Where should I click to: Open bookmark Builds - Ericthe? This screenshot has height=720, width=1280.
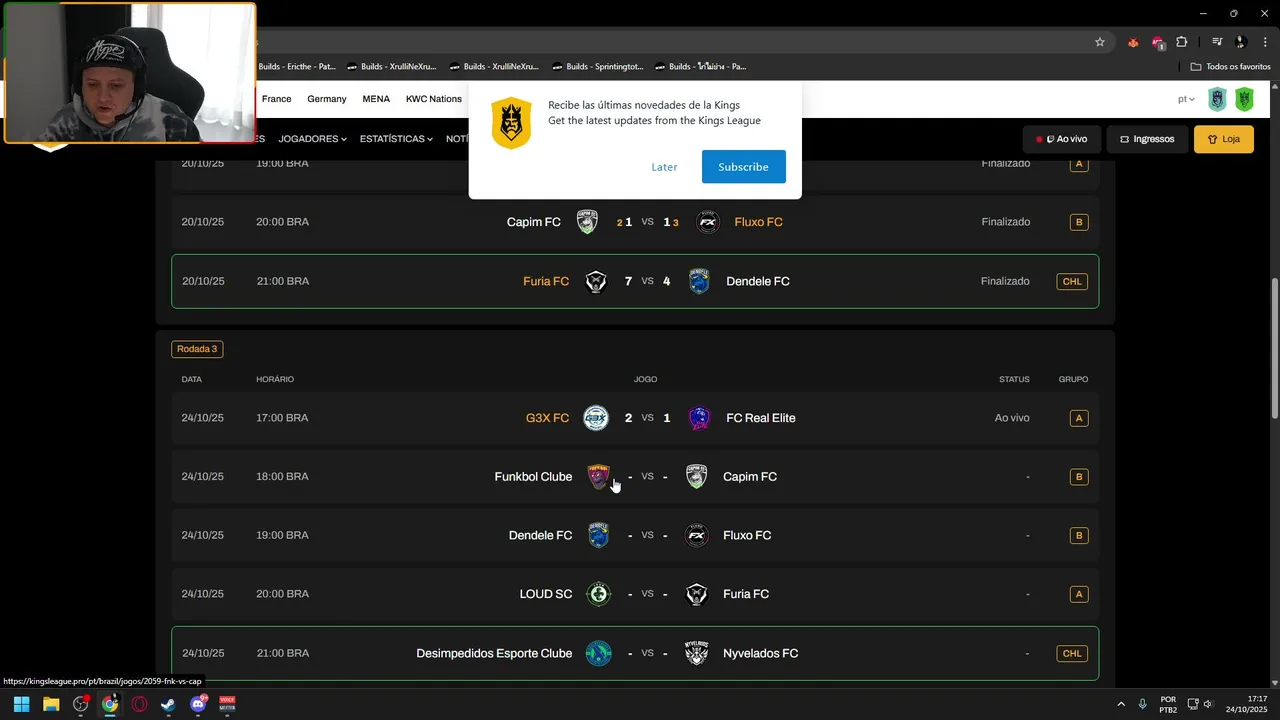click(296, 67)
